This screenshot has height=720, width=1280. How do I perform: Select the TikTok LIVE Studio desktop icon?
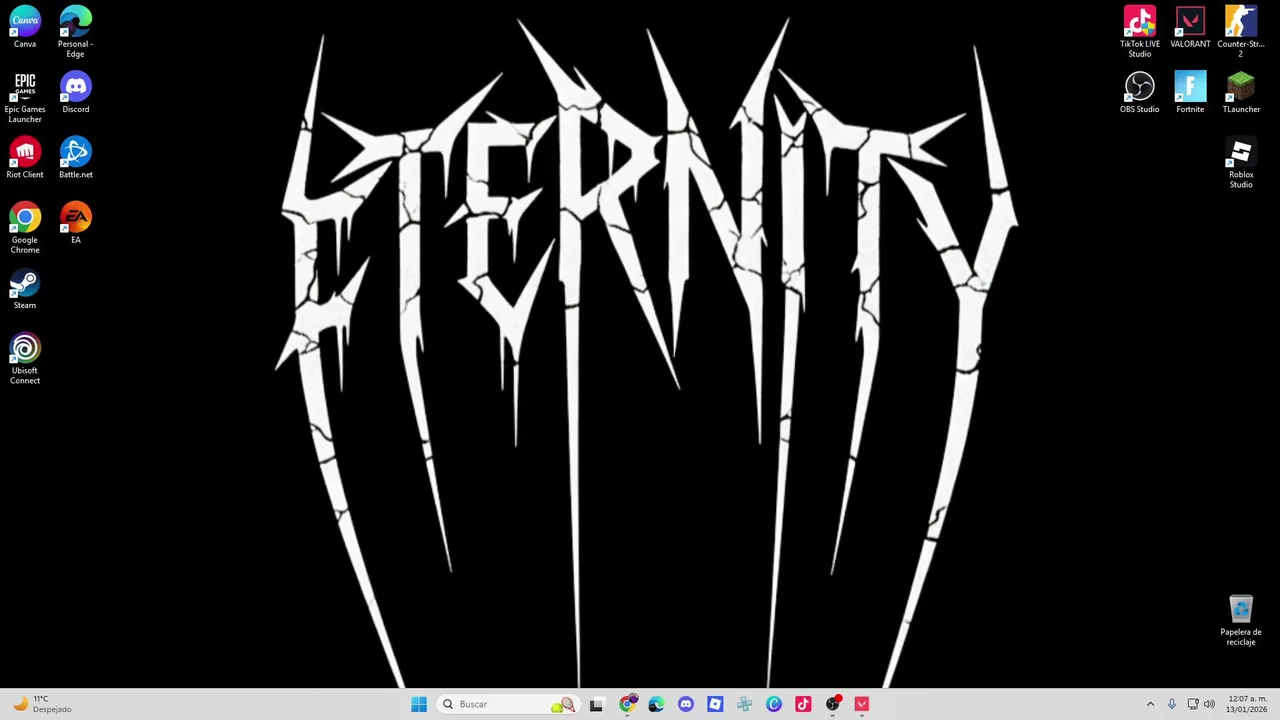click(x=1140, y=32)
